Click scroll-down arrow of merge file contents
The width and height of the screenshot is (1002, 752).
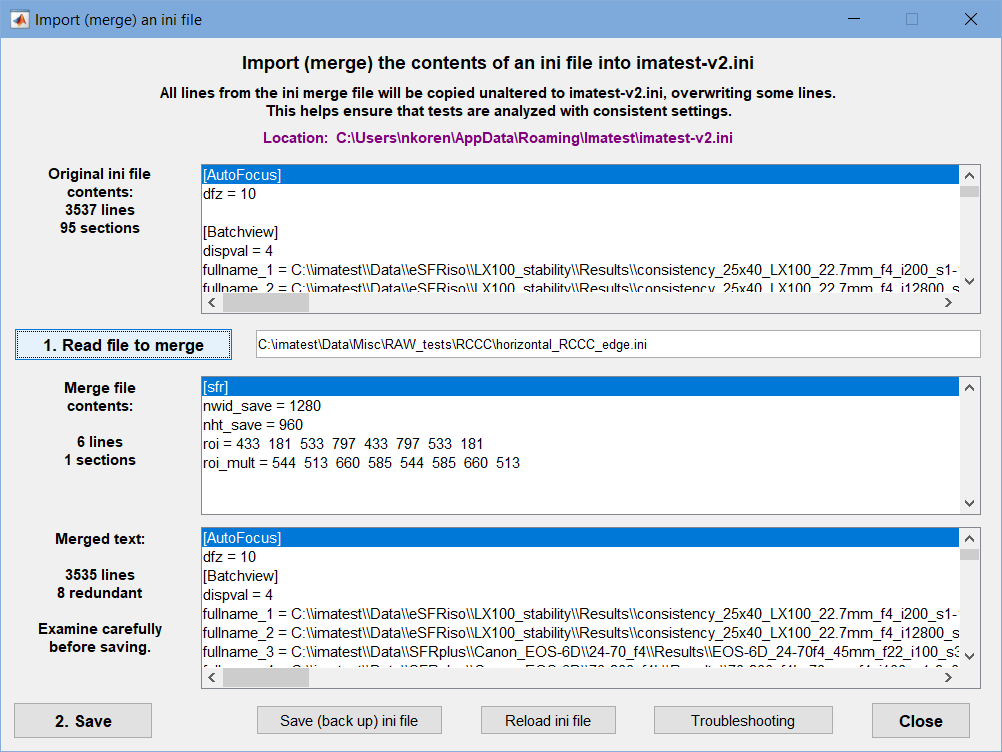pyautogui.click(x=969, y=503)
